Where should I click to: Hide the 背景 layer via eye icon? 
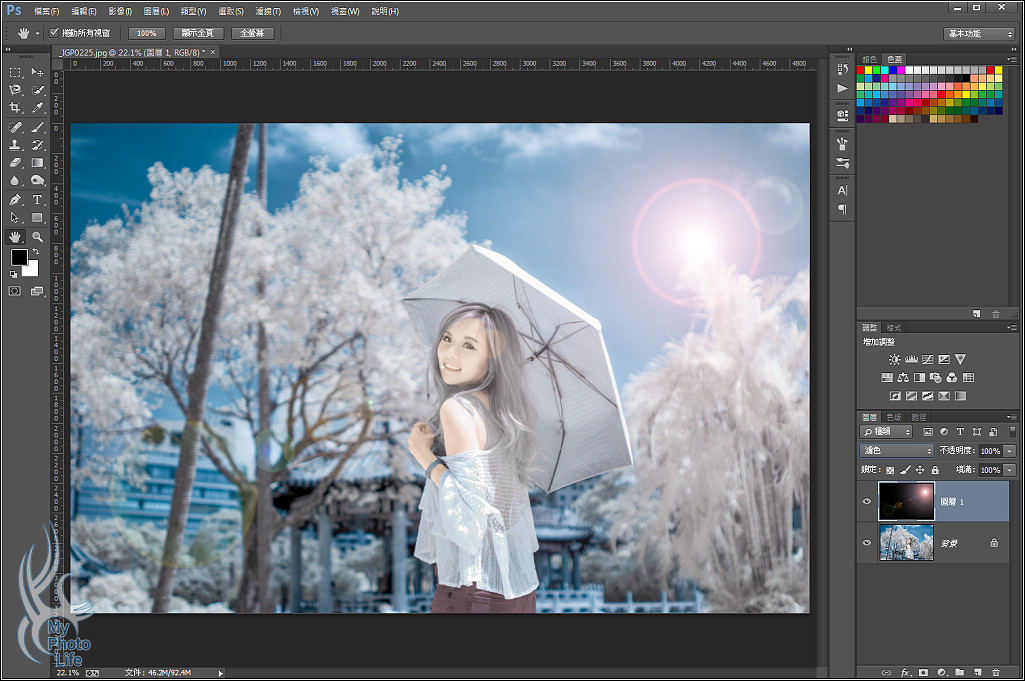click(867, 542)
